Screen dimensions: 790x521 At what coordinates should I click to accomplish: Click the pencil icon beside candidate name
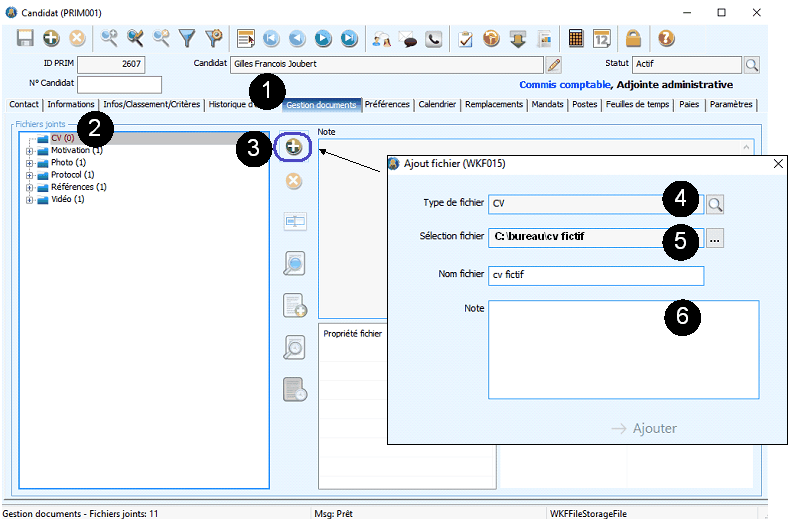tap(554, 65)
